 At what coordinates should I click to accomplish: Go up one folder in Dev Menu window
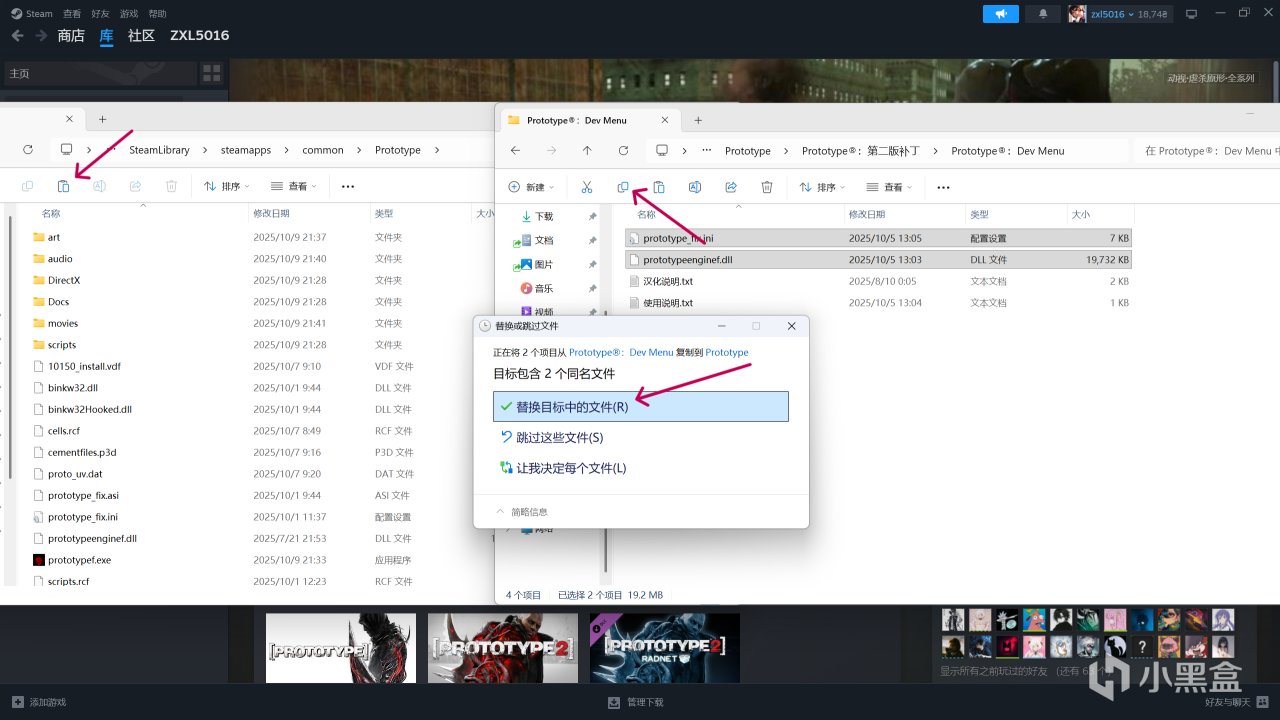click(587, 151)
